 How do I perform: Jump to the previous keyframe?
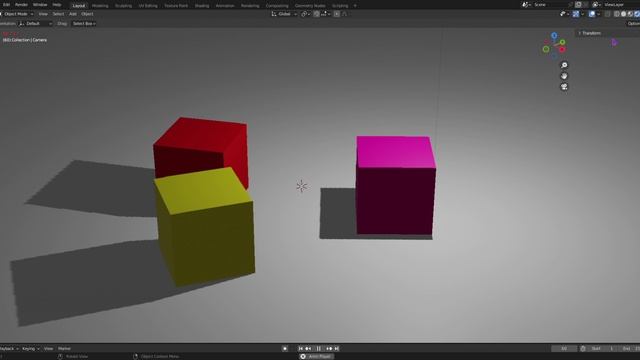coord(309,349)
